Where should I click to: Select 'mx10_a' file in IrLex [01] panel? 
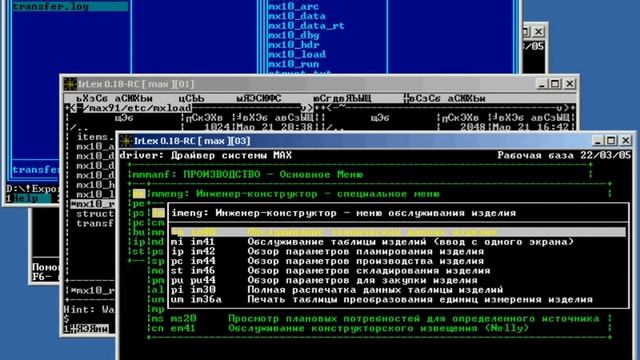coord(95,146)
